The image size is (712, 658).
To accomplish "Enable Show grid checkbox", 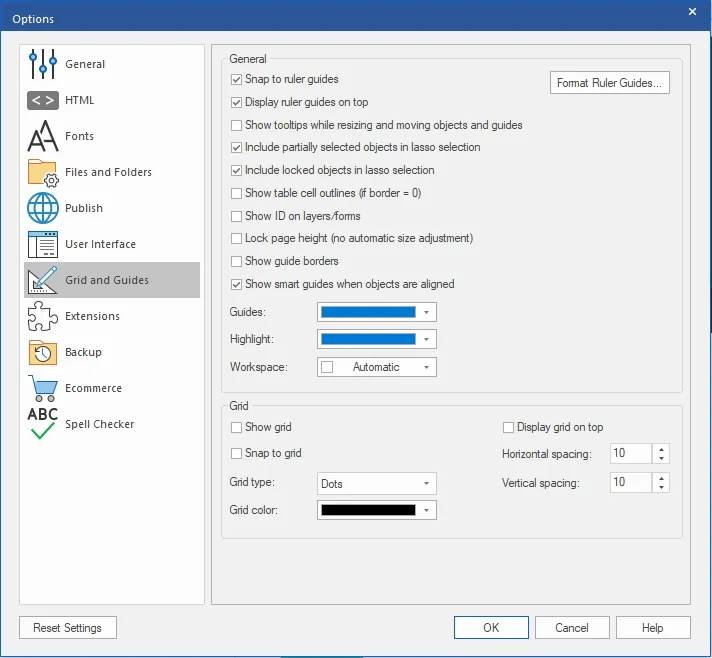I will click(236, 427).
